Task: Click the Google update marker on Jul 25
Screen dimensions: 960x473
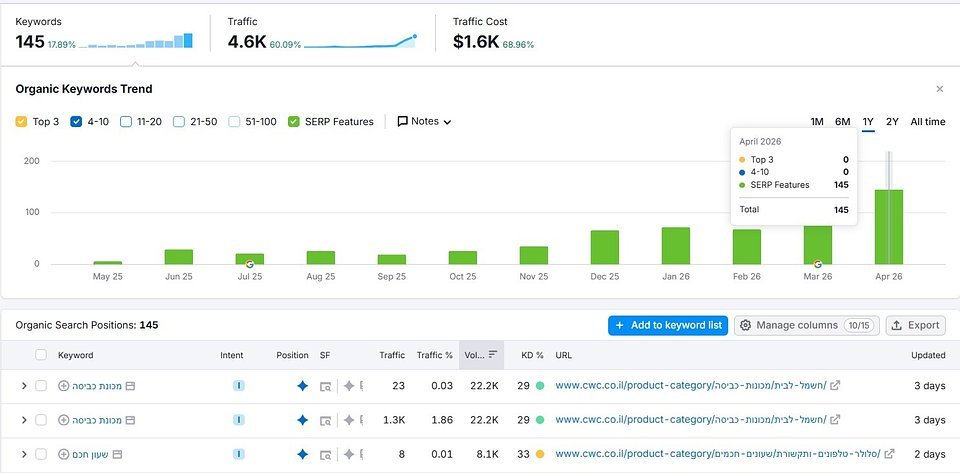Action: pos(250,263)
